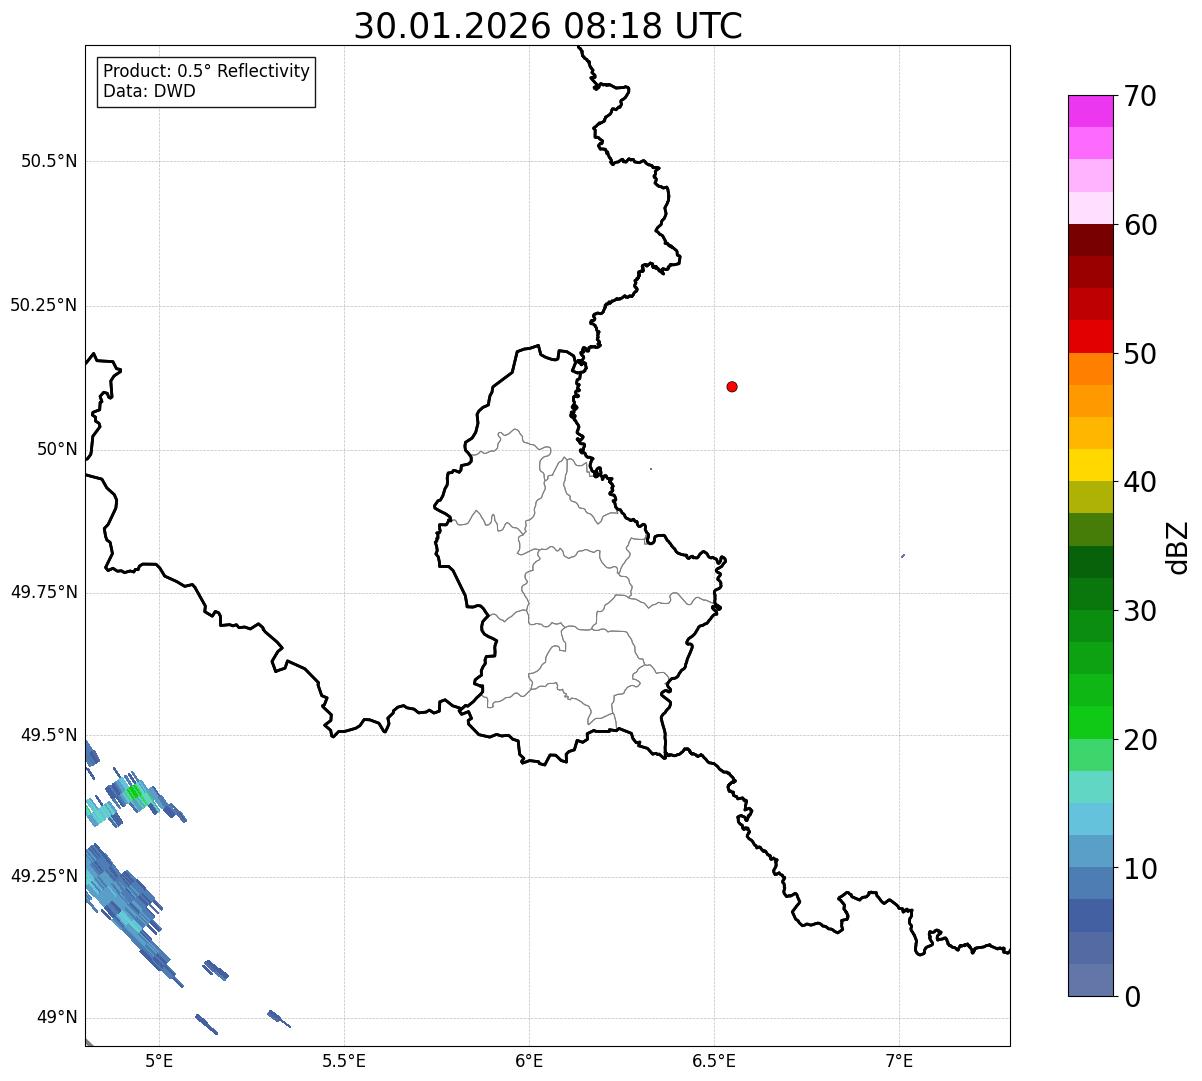1202x1081 pixels.
Task: Click the 5°E longitude label
Action: (x=159, y=1061)
